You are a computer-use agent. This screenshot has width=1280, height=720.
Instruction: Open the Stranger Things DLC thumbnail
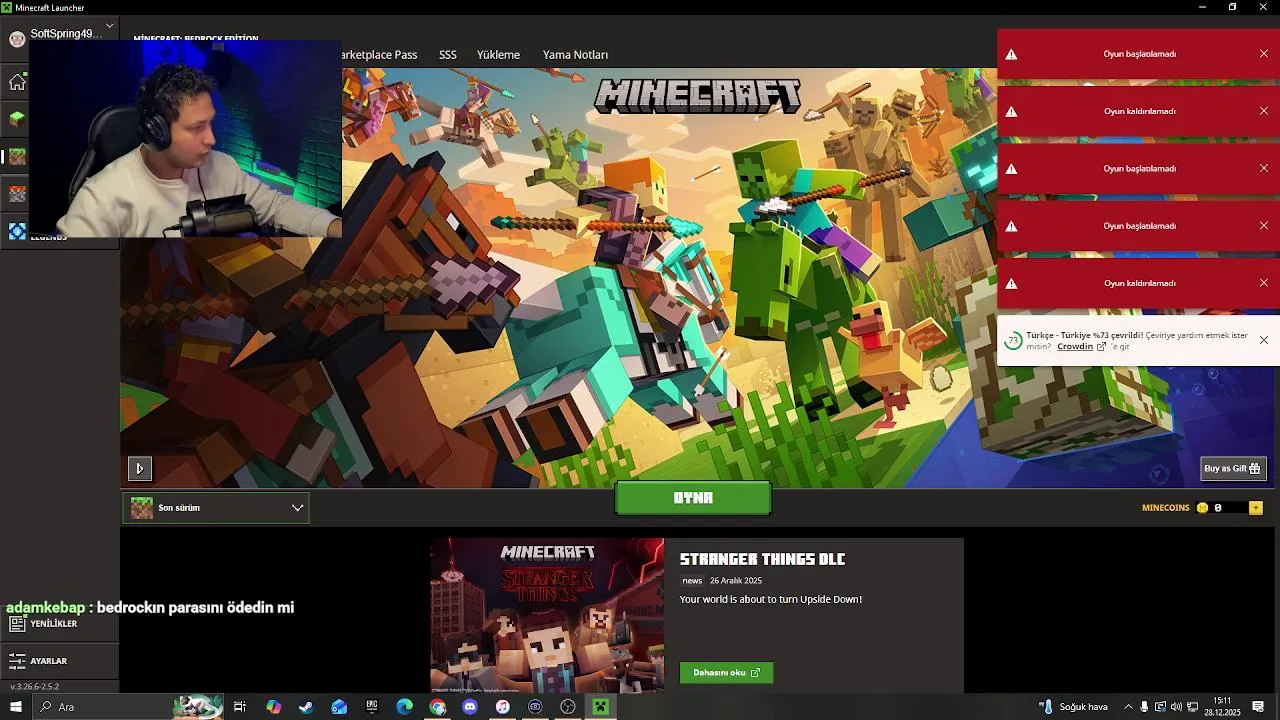pyautogui.click(x=547, y=615)
